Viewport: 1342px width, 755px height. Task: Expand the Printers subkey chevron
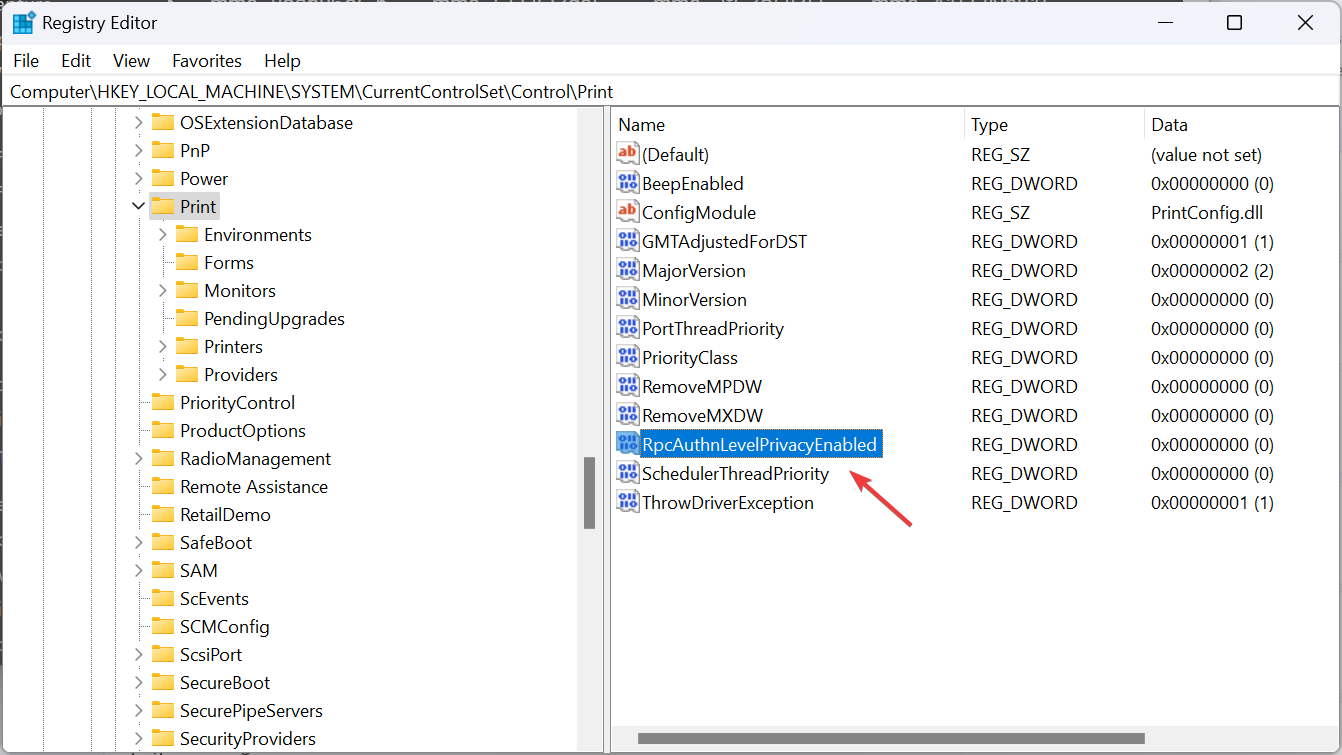coord(163,346)
